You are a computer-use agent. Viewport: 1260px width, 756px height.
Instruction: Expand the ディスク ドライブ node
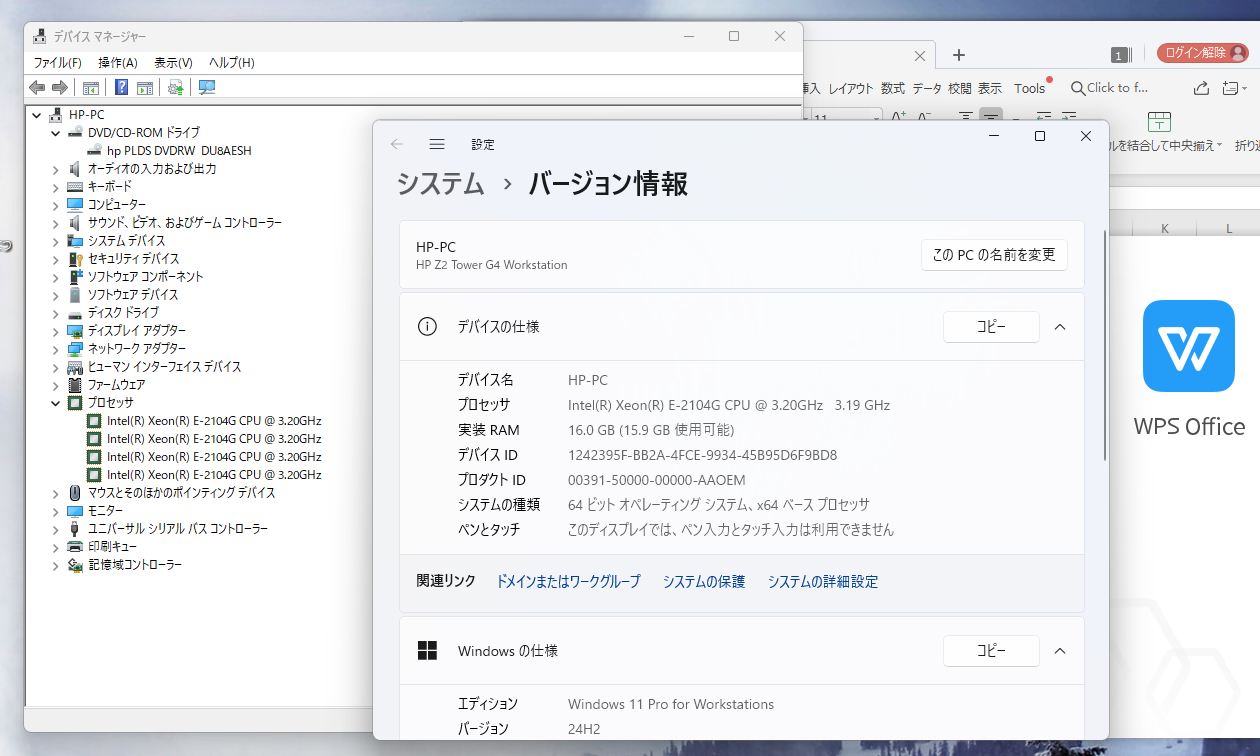point(56,313)
